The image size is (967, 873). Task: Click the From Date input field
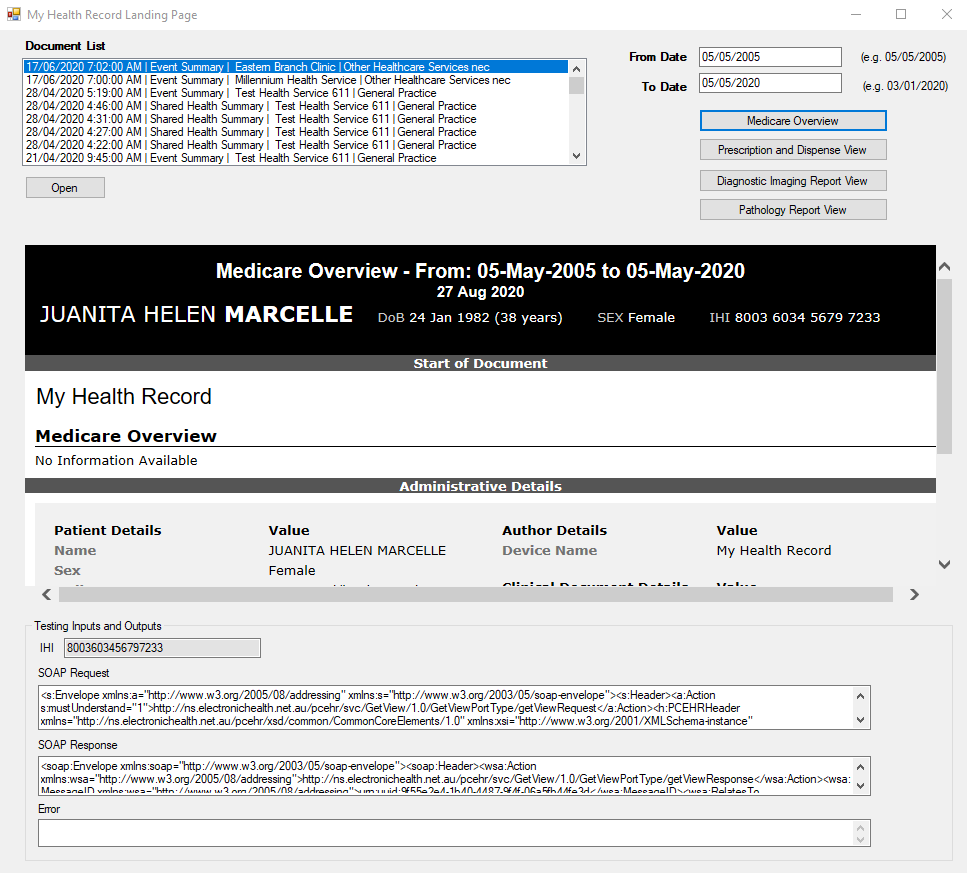click(x=770, y=57)
